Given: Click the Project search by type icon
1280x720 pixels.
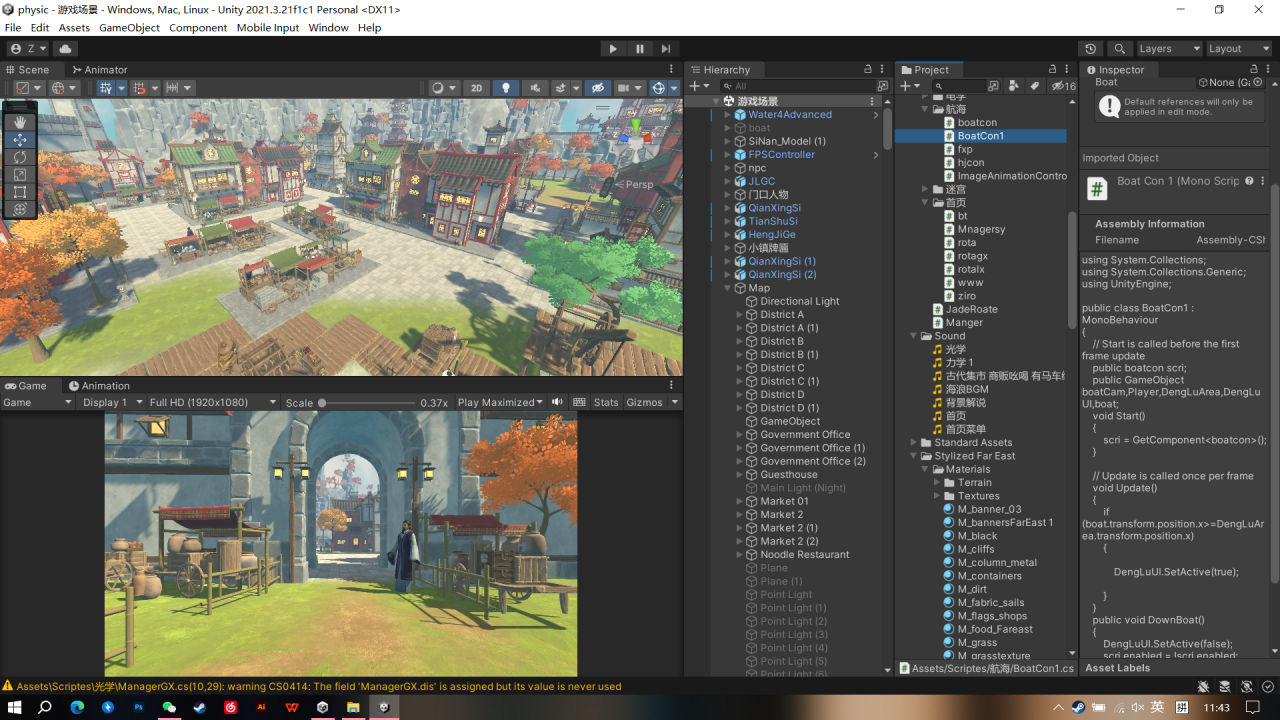Looking at the screenshot, I should pos(1013,86).
